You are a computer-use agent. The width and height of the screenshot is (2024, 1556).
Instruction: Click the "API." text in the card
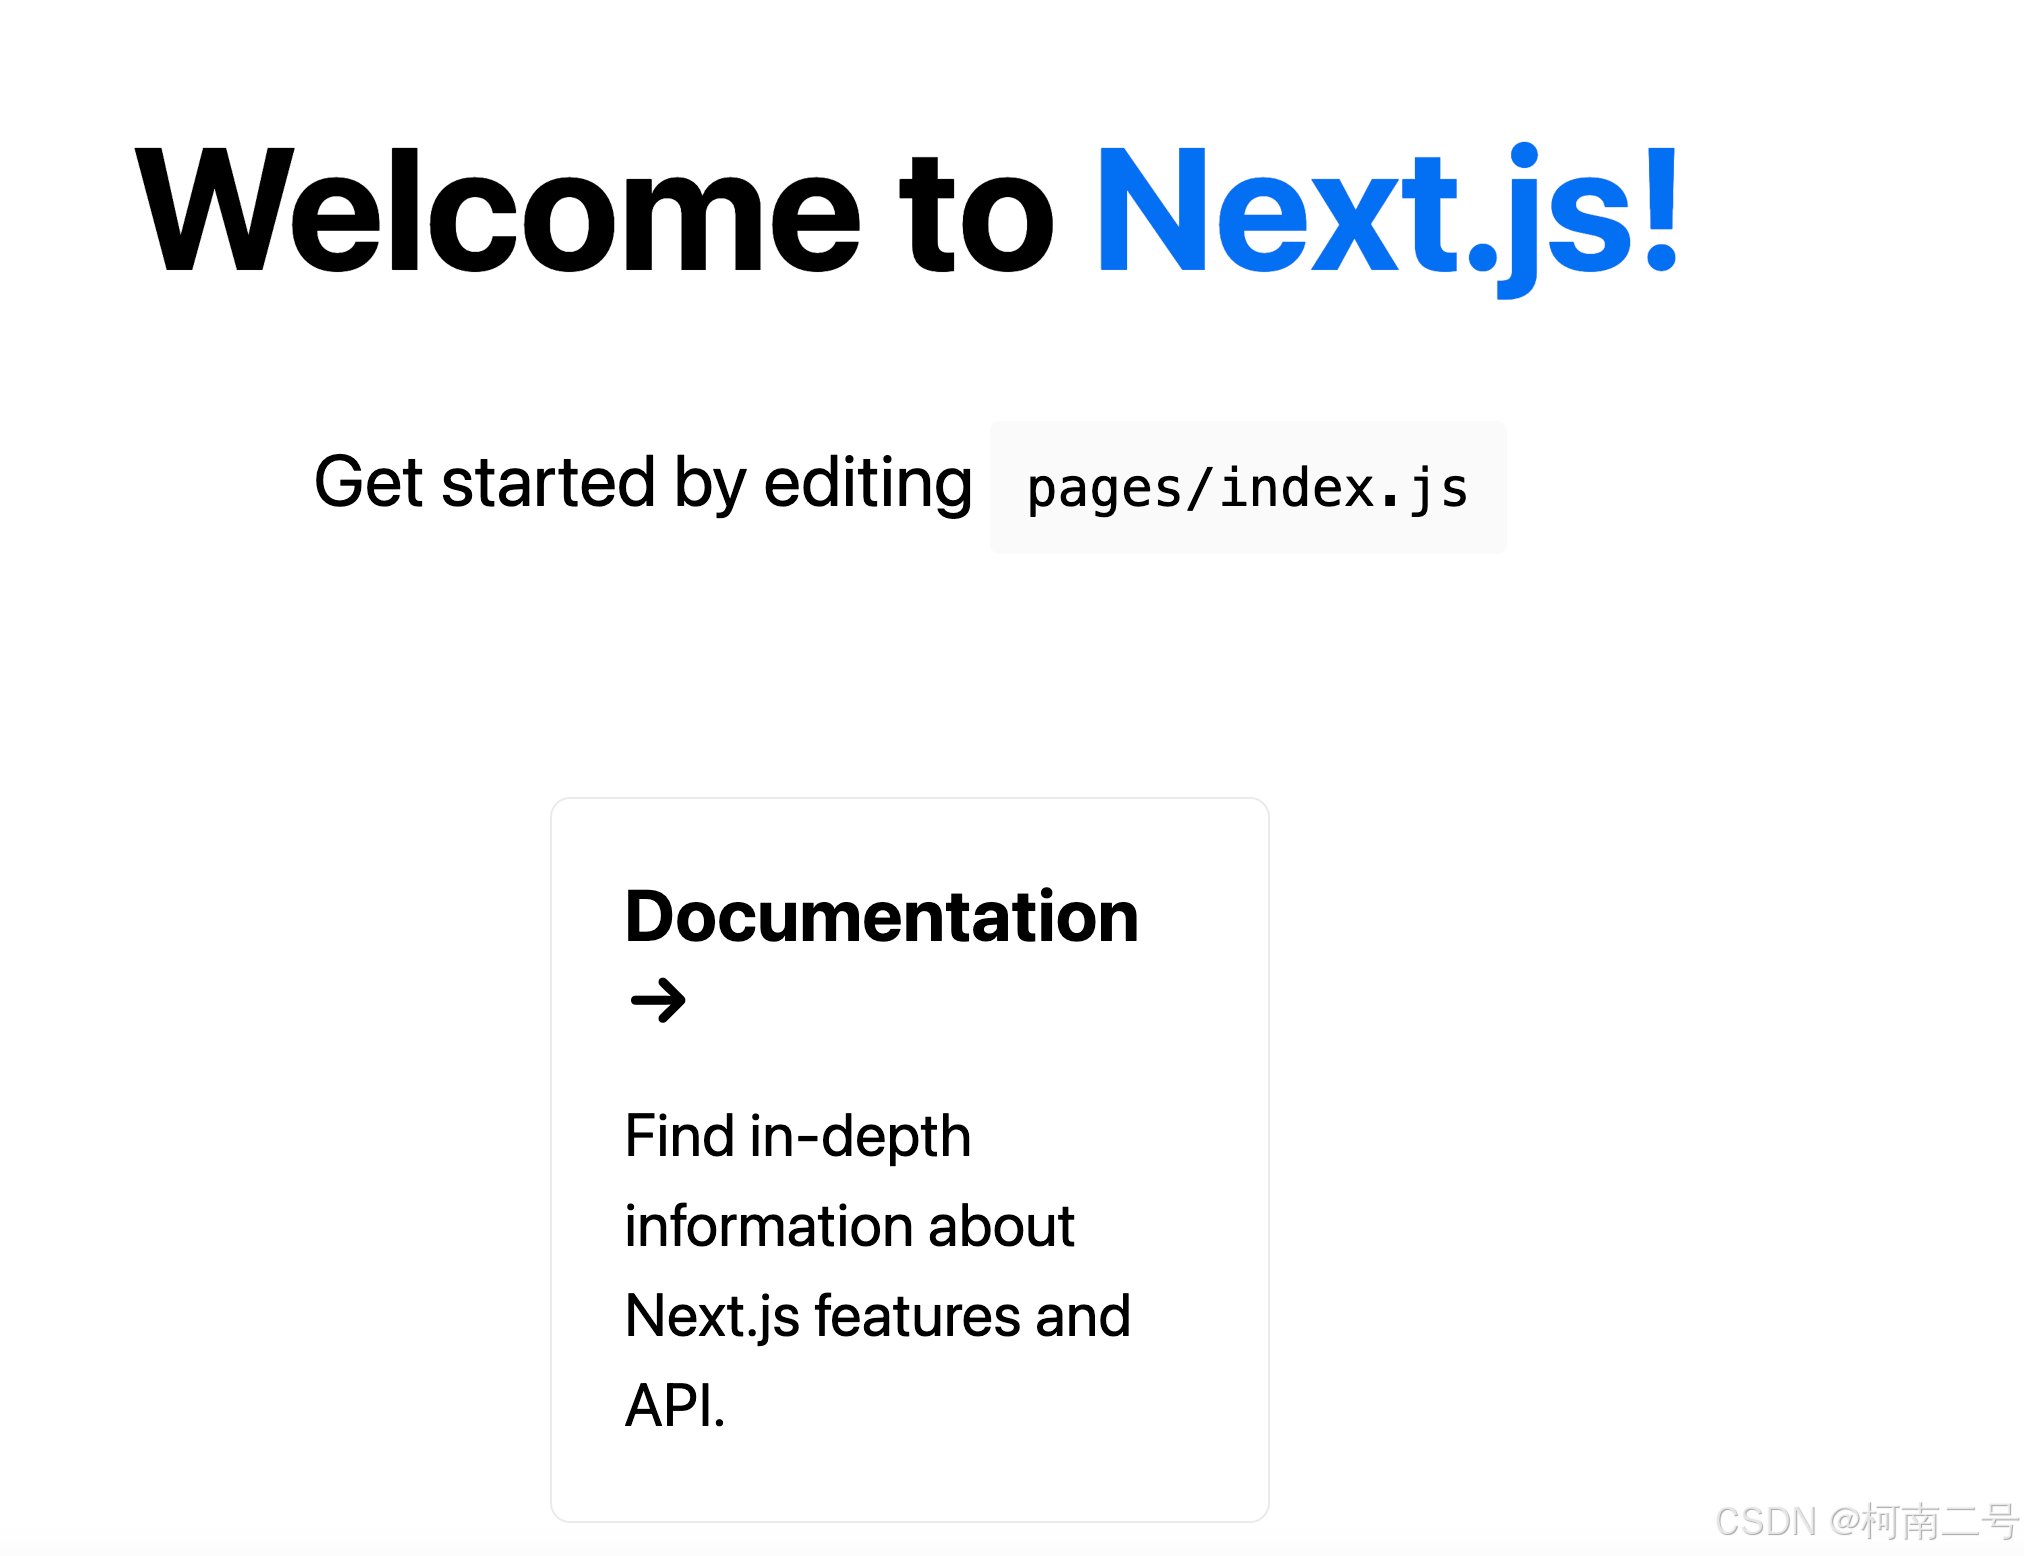674,1405
